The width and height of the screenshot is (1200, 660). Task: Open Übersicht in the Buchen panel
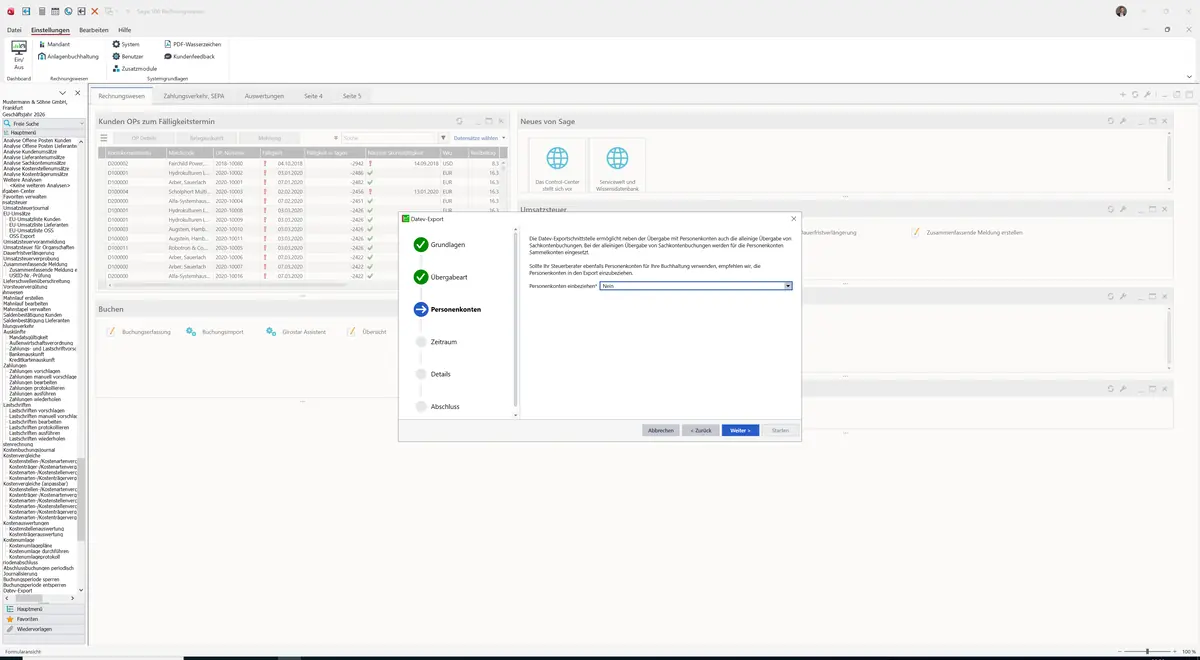coord(367,331)
